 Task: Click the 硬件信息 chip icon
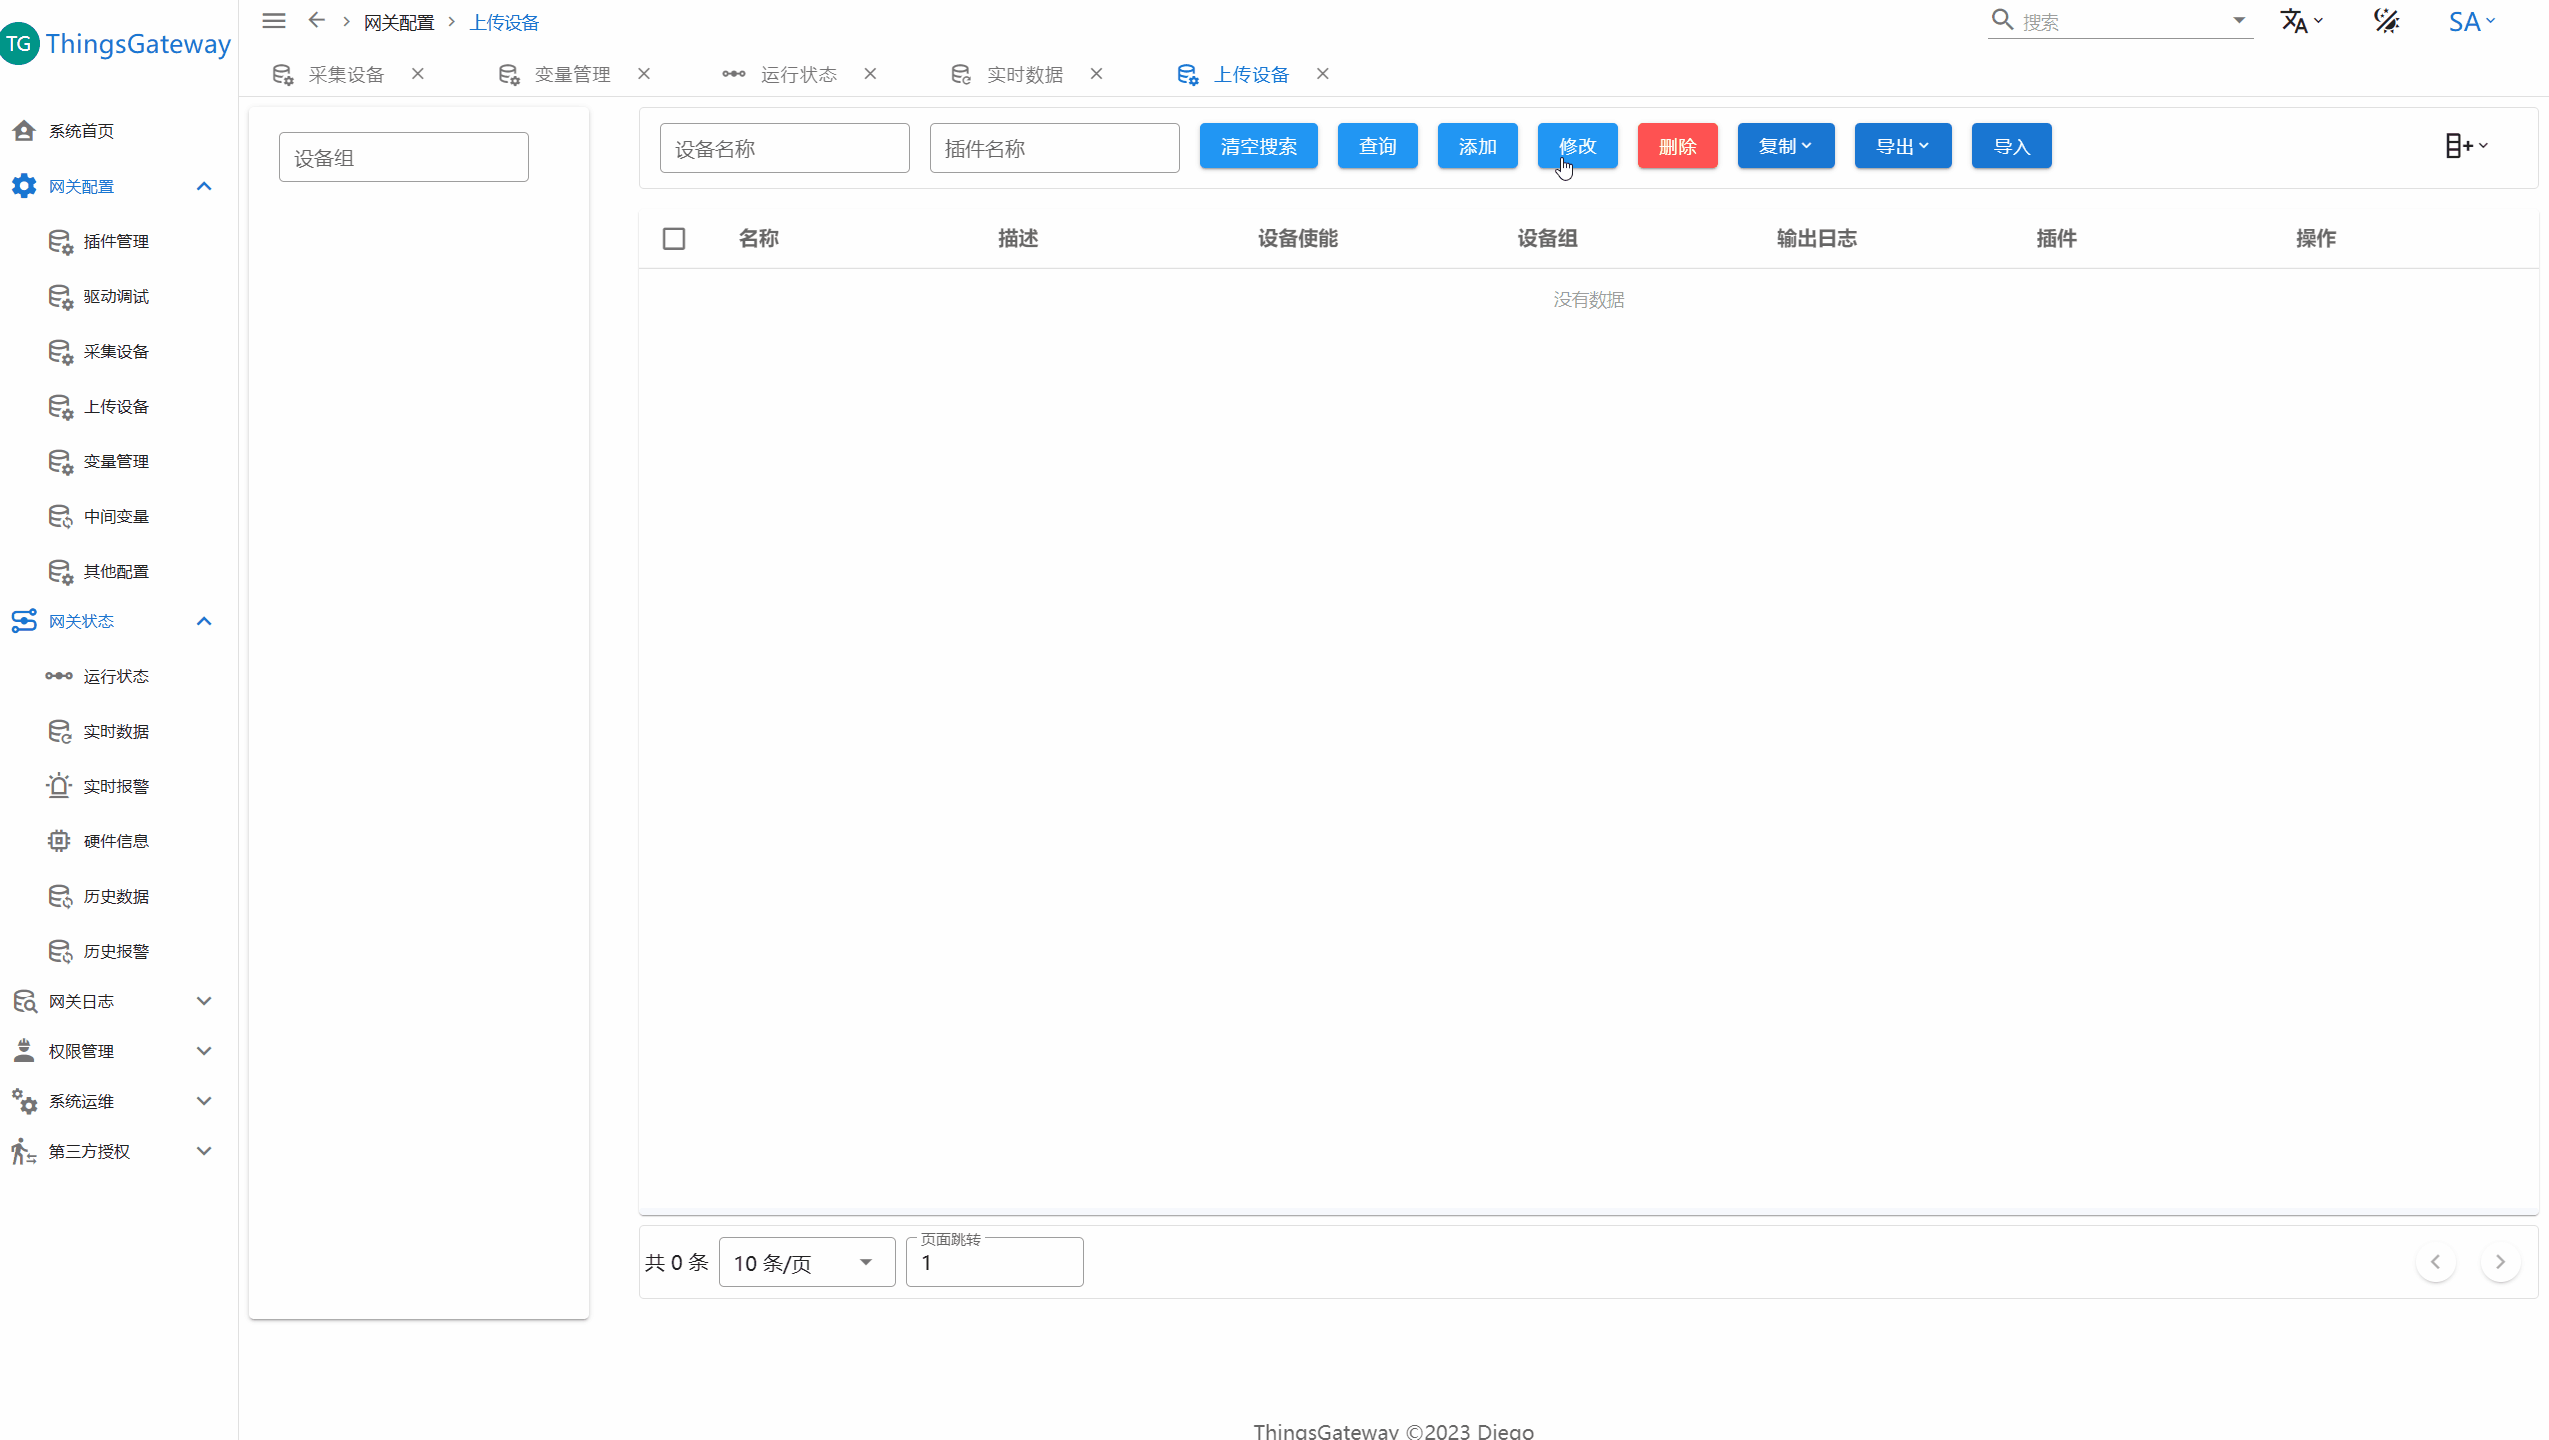(x=59, y=841)
